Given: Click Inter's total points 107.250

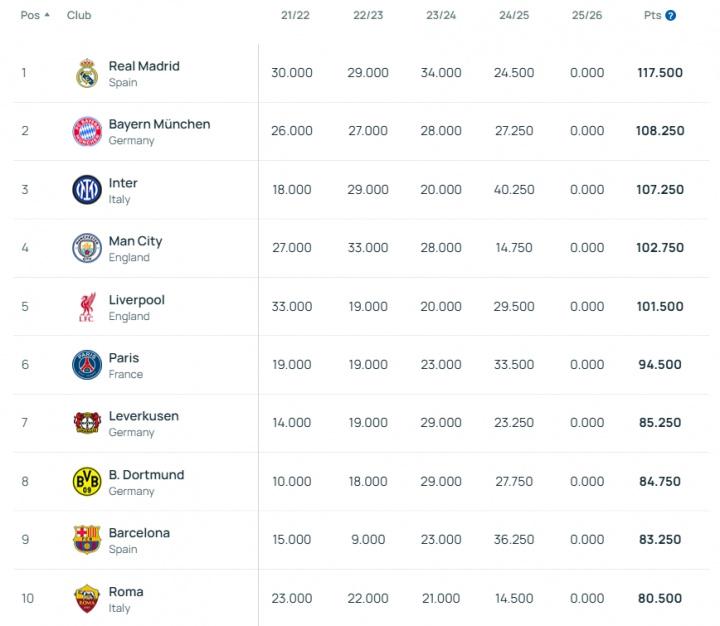Looking at the screenshot, I should click(x=659, y=189).
